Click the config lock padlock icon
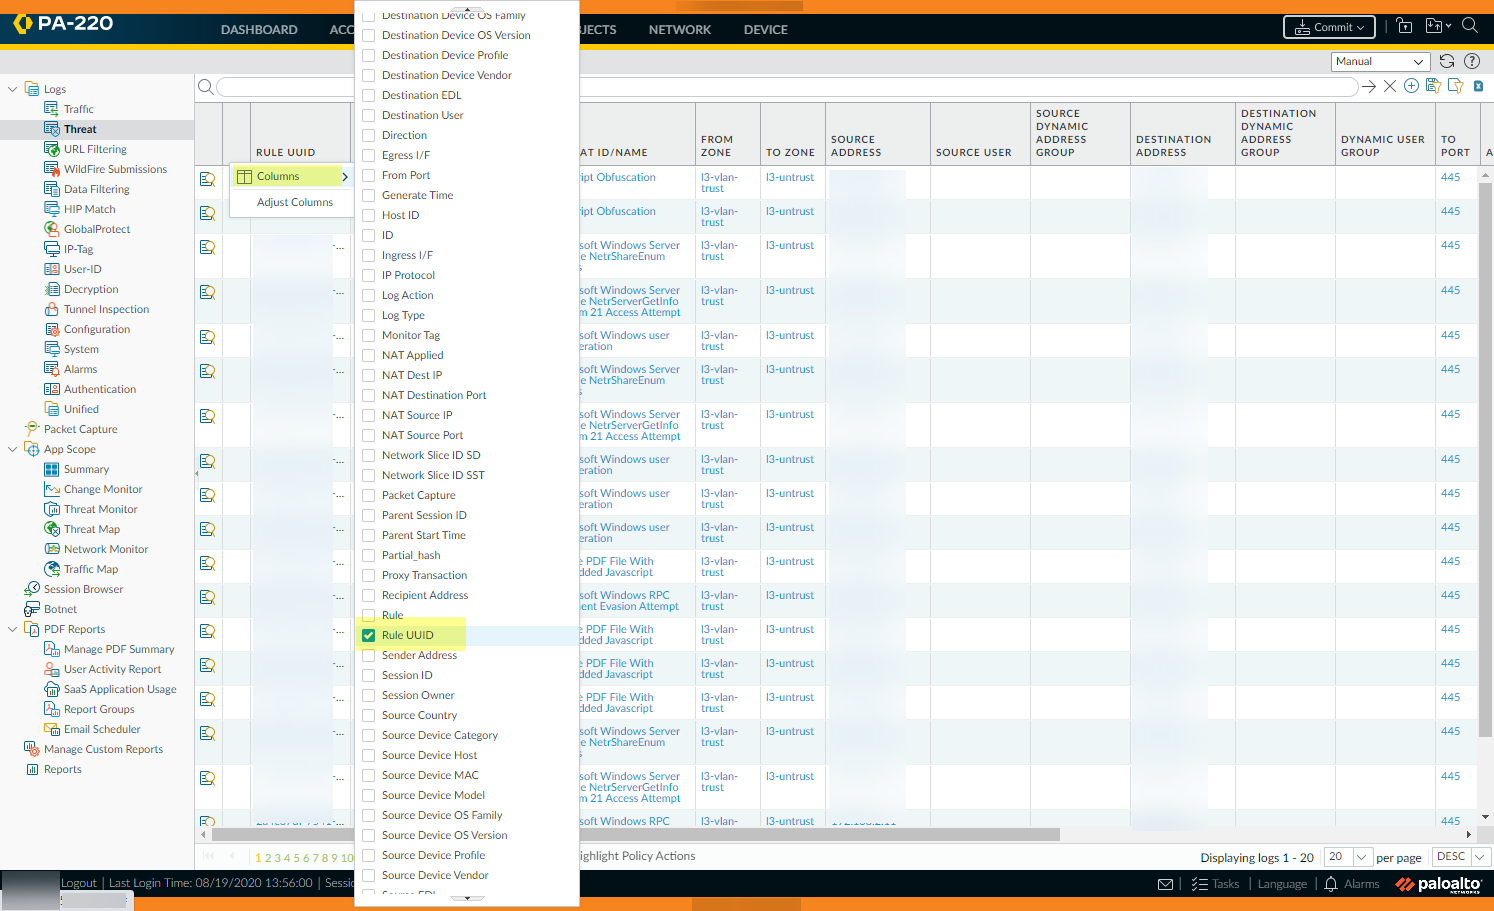 pos(1405,27)
